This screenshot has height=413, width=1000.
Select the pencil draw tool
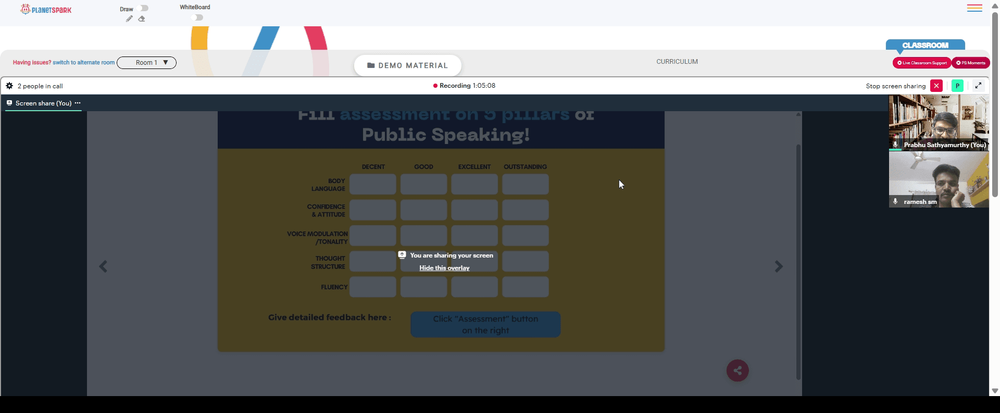[x=129, y=18]
